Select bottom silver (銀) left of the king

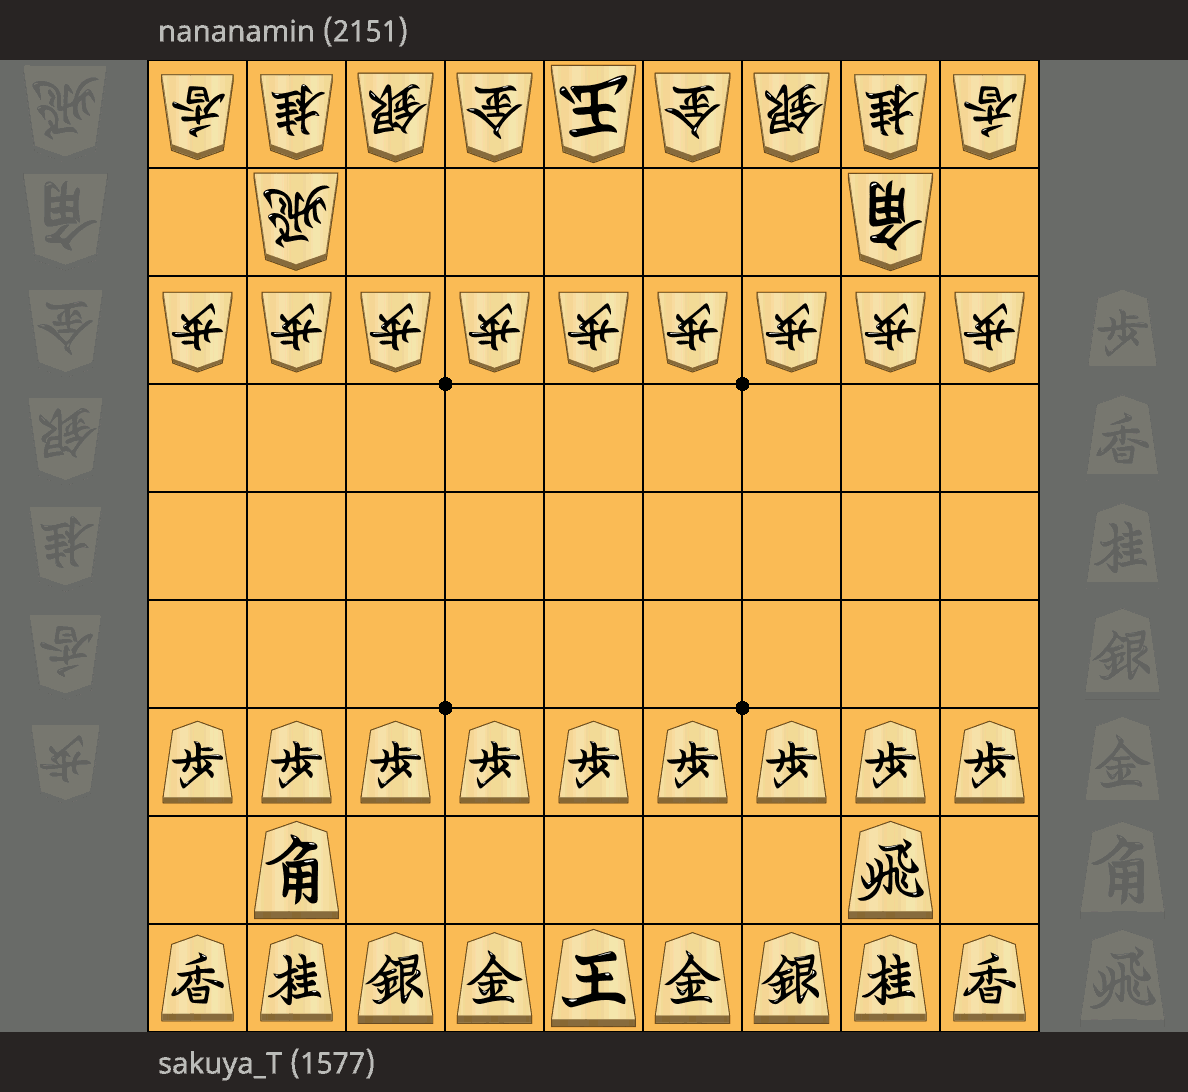pos(395,978)
